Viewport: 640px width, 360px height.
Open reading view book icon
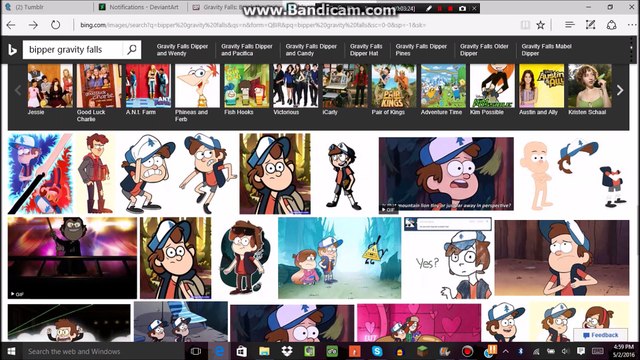pyautogui.click(x=525, y=25)
